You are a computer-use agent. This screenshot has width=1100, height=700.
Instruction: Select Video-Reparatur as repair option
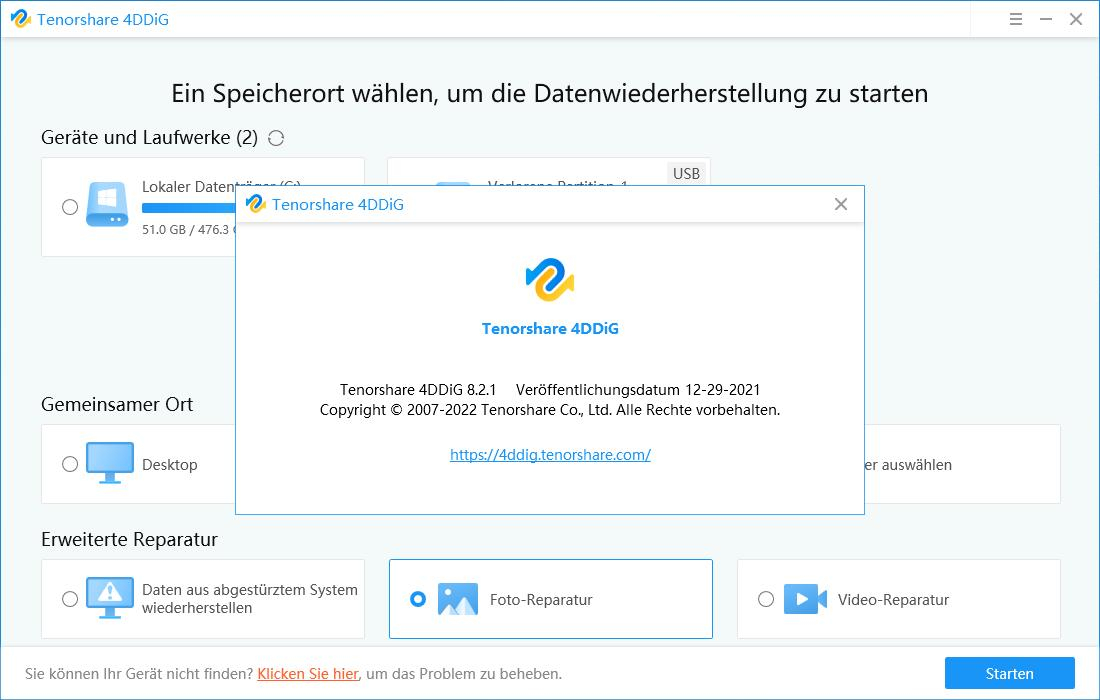click(766, 598)
